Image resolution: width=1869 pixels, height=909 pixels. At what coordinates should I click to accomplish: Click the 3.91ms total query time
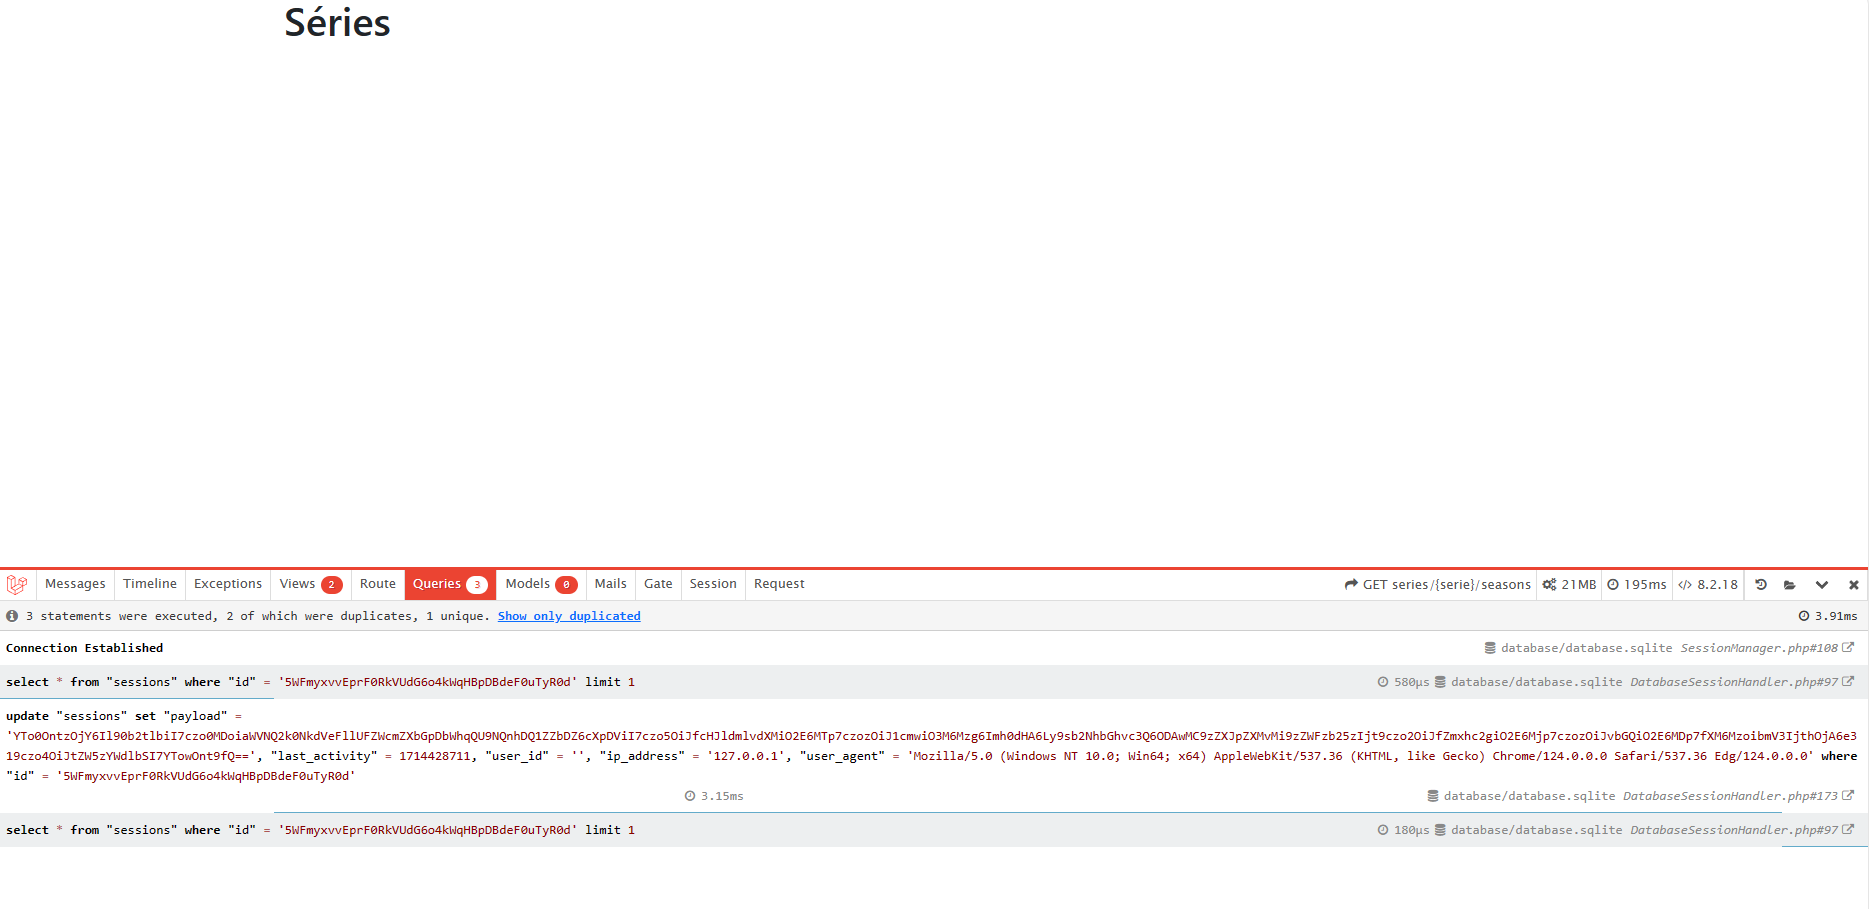(x=1828, y=616)
